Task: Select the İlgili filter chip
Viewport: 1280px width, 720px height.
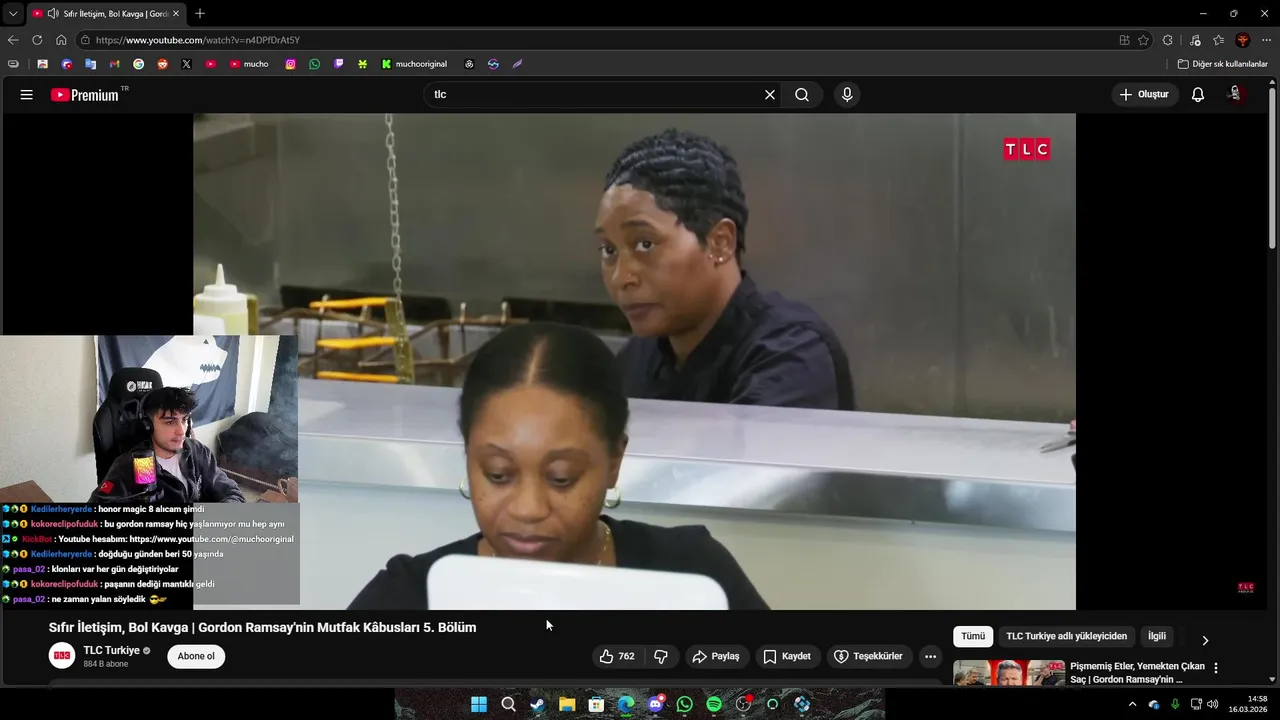Action: [x=1157, y=637]
